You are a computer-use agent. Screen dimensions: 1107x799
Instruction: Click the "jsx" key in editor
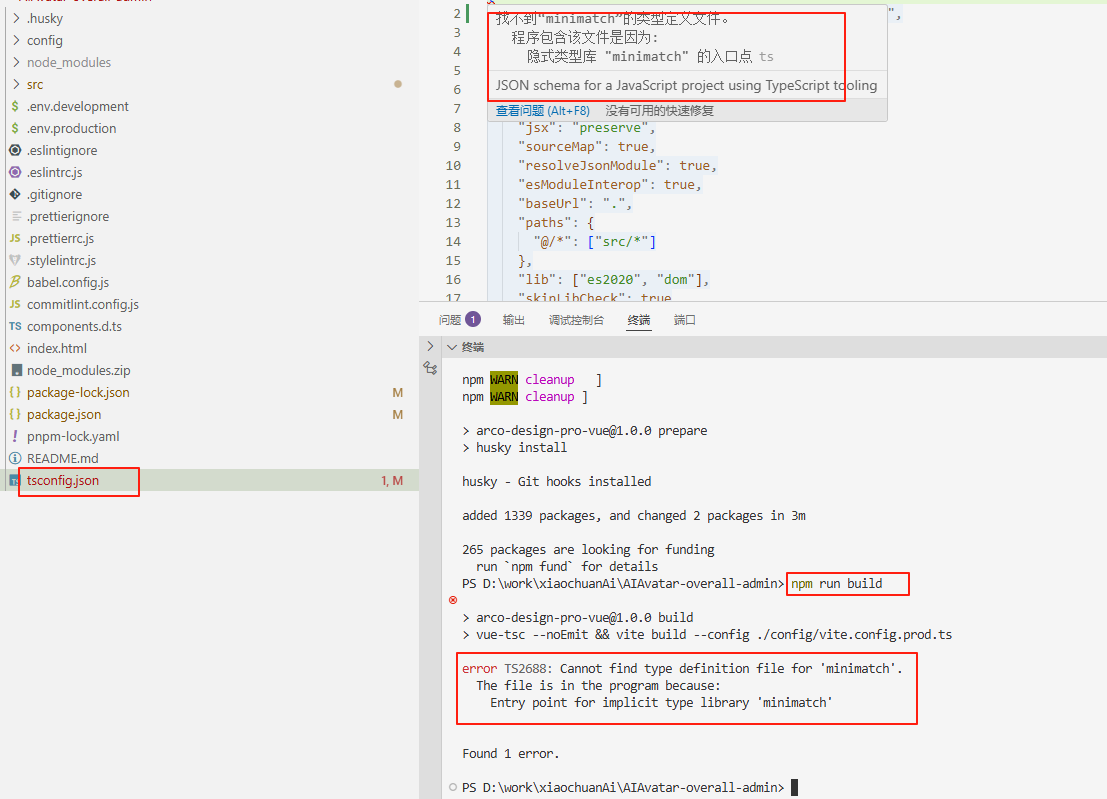(537, 128)
